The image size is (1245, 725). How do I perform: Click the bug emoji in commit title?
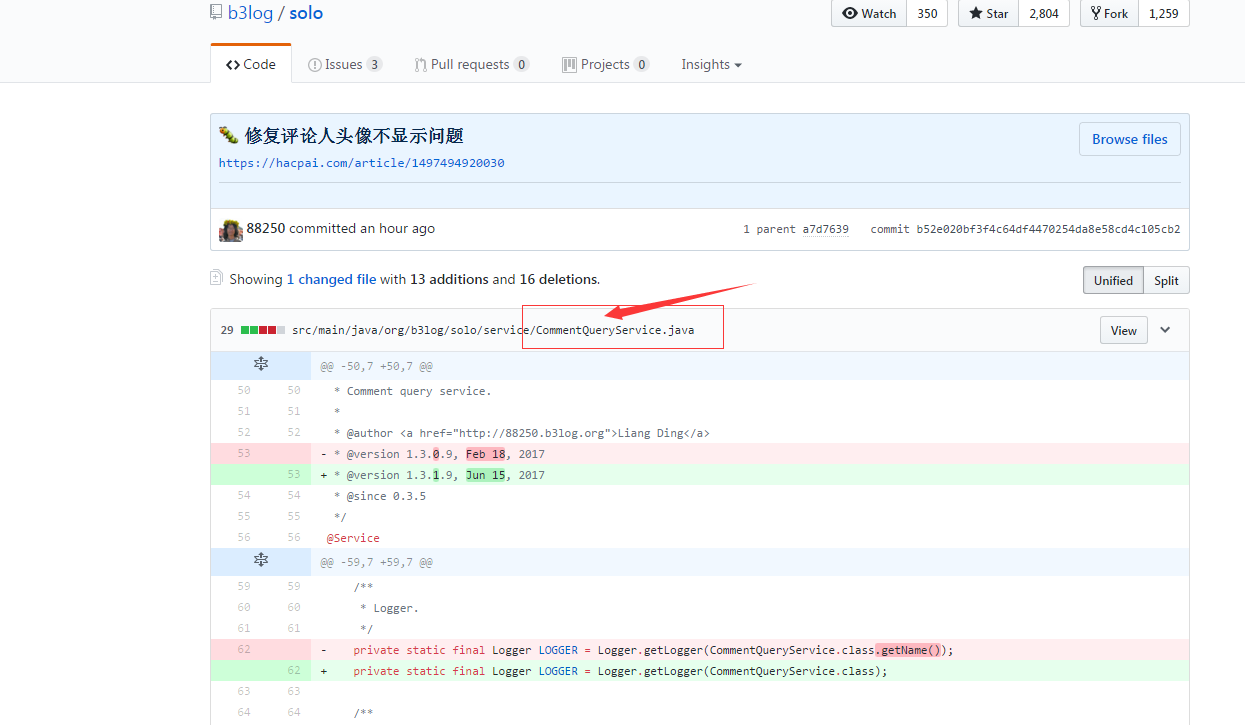click(x=229, y=136)
